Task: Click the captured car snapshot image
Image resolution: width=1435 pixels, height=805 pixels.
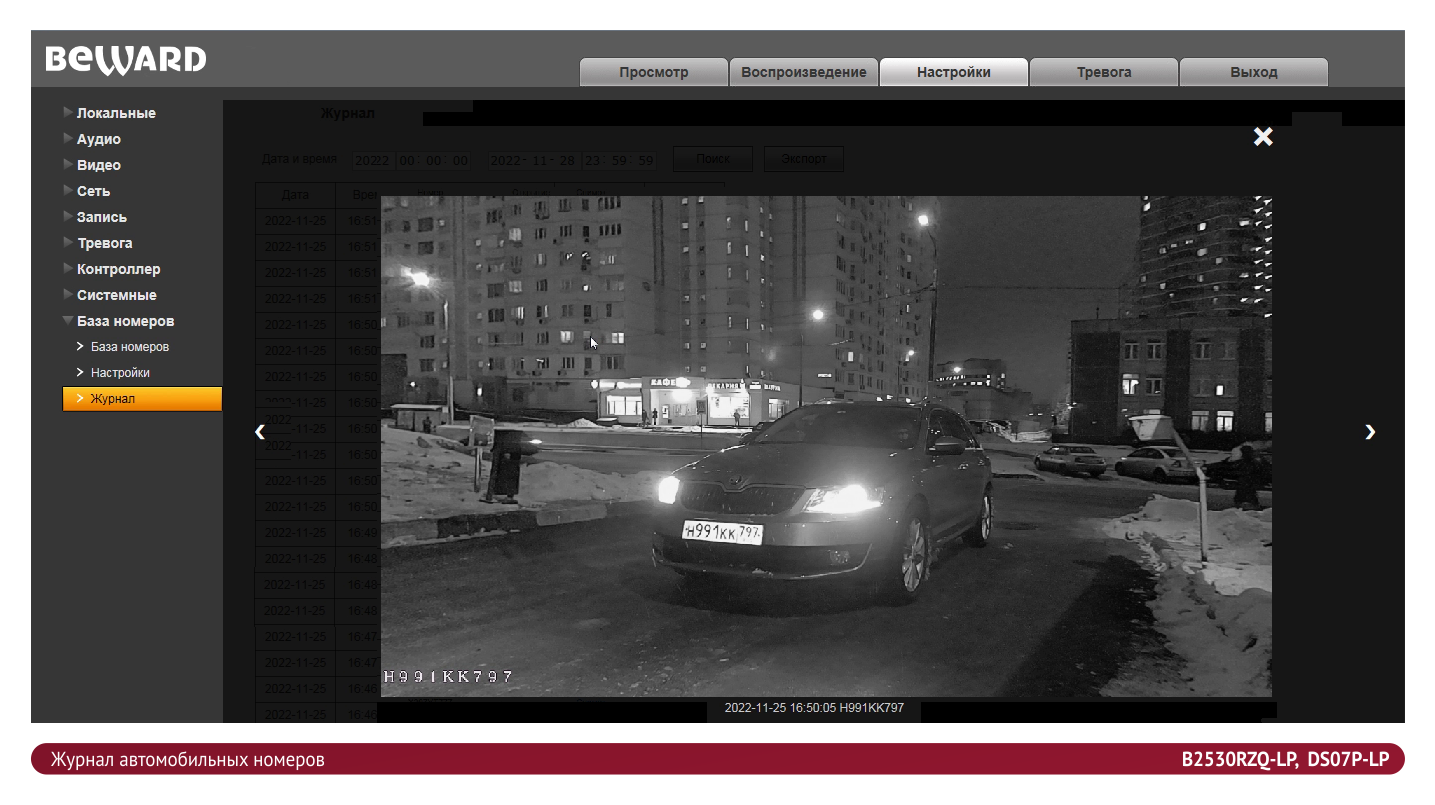Action: (826, 446)
